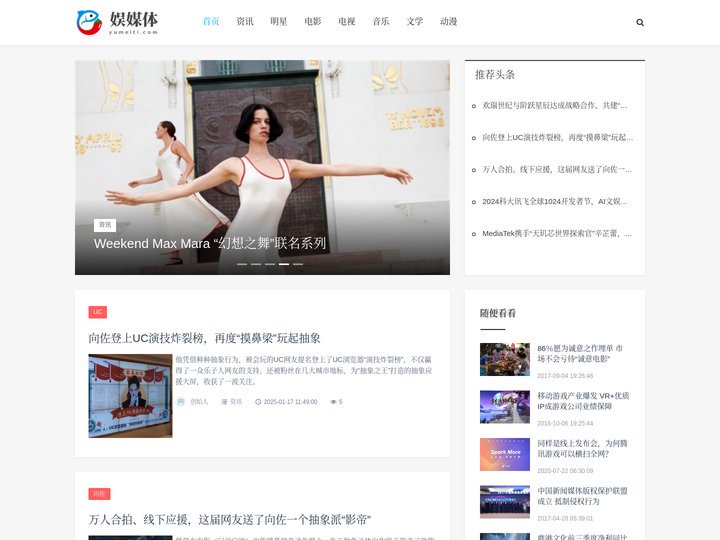
Task: Click timestamp 2020-07-22 06:30:09
Action: 565,471
